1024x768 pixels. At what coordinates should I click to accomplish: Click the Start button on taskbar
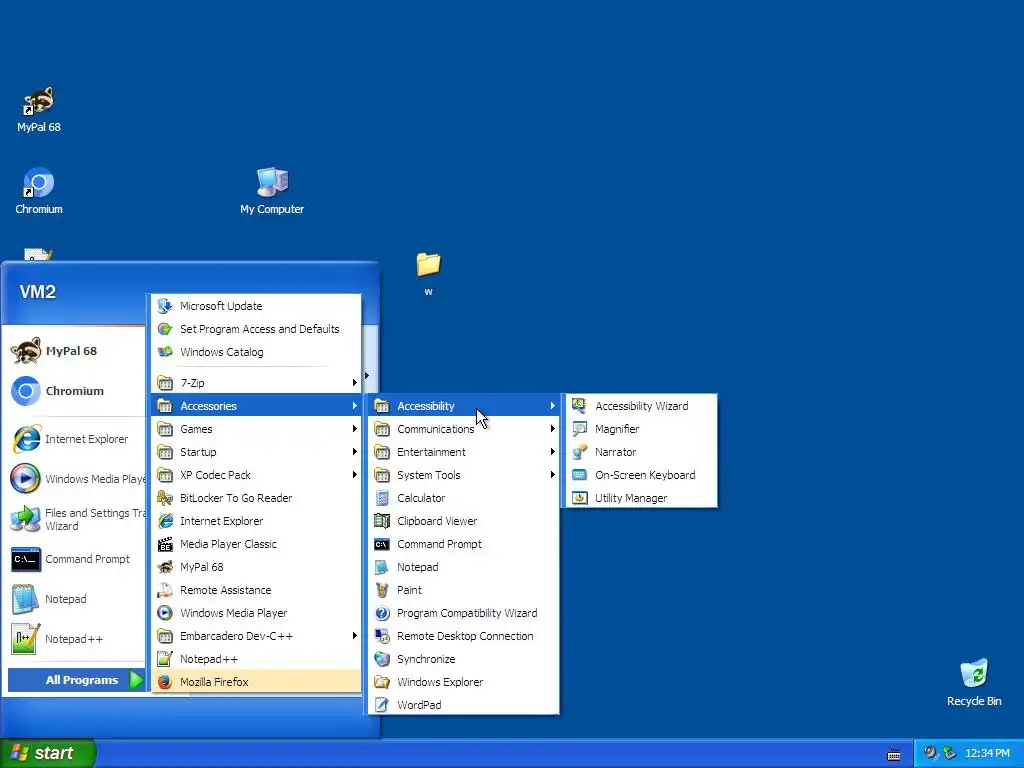[48, 753]
